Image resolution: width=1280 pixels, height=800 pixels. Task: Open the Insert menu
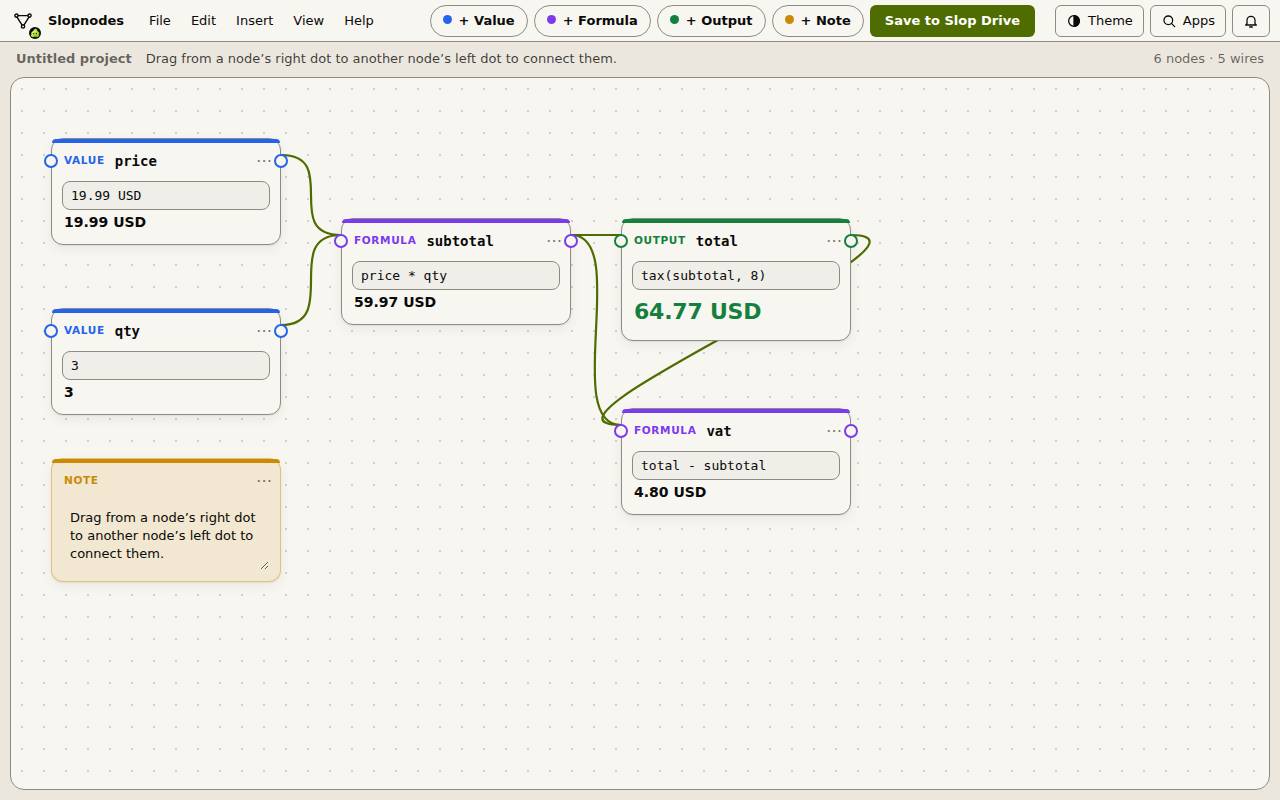point(254,20)
